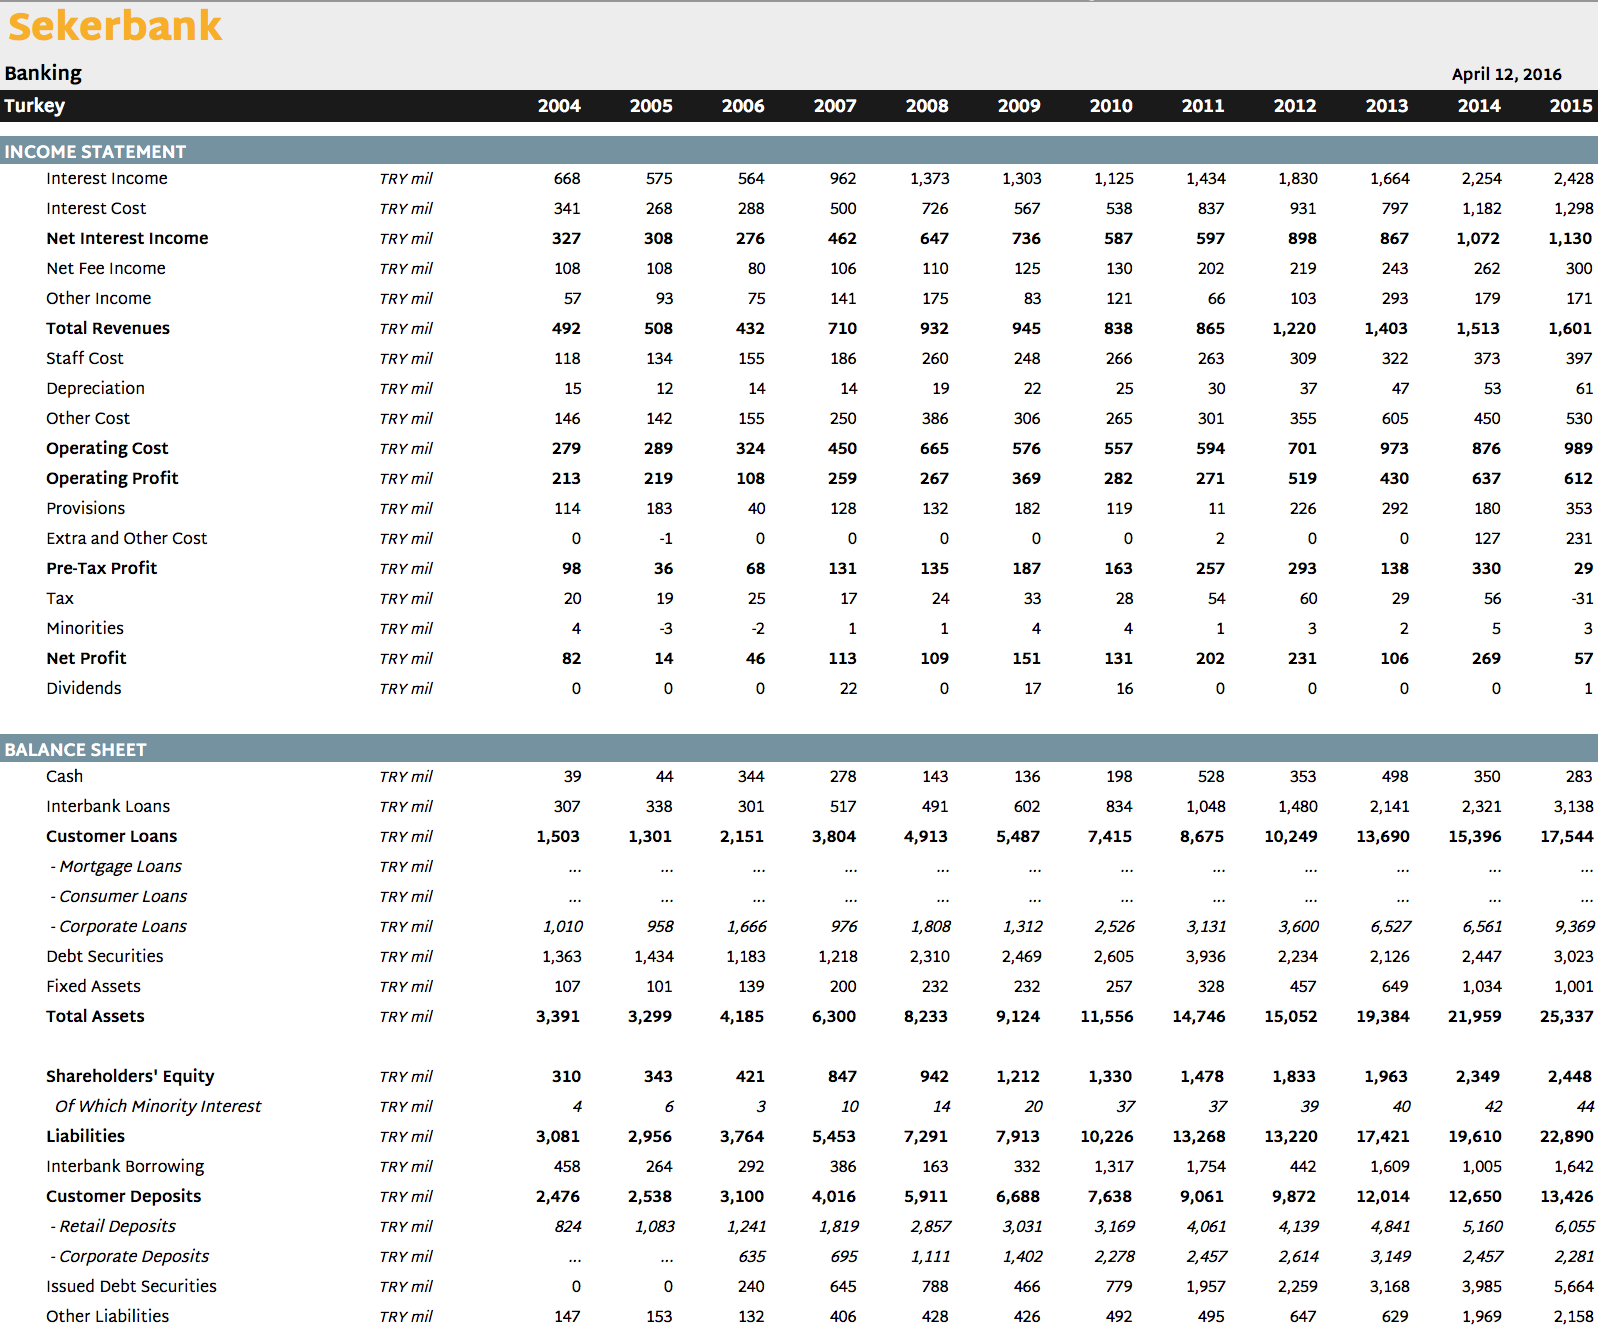Image resolution: width=1598 pixels, height=1336 pixels.
Task: Click Tax 2015 value -31
Action: (1582, 598)
